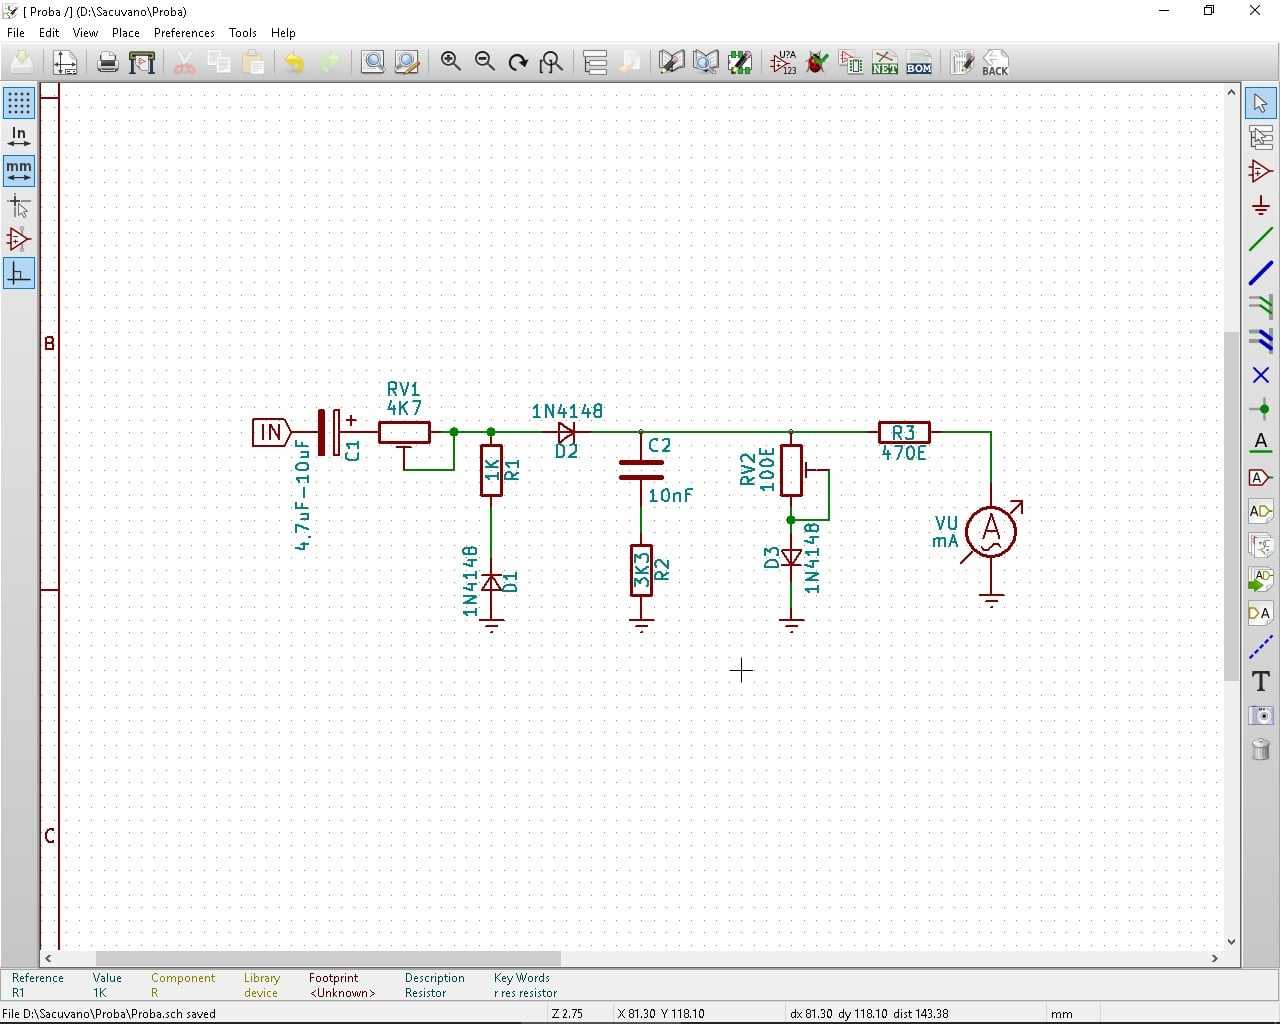
Task: Click the horizontal scrollbar thumb
Action: (x=328, y=958)
